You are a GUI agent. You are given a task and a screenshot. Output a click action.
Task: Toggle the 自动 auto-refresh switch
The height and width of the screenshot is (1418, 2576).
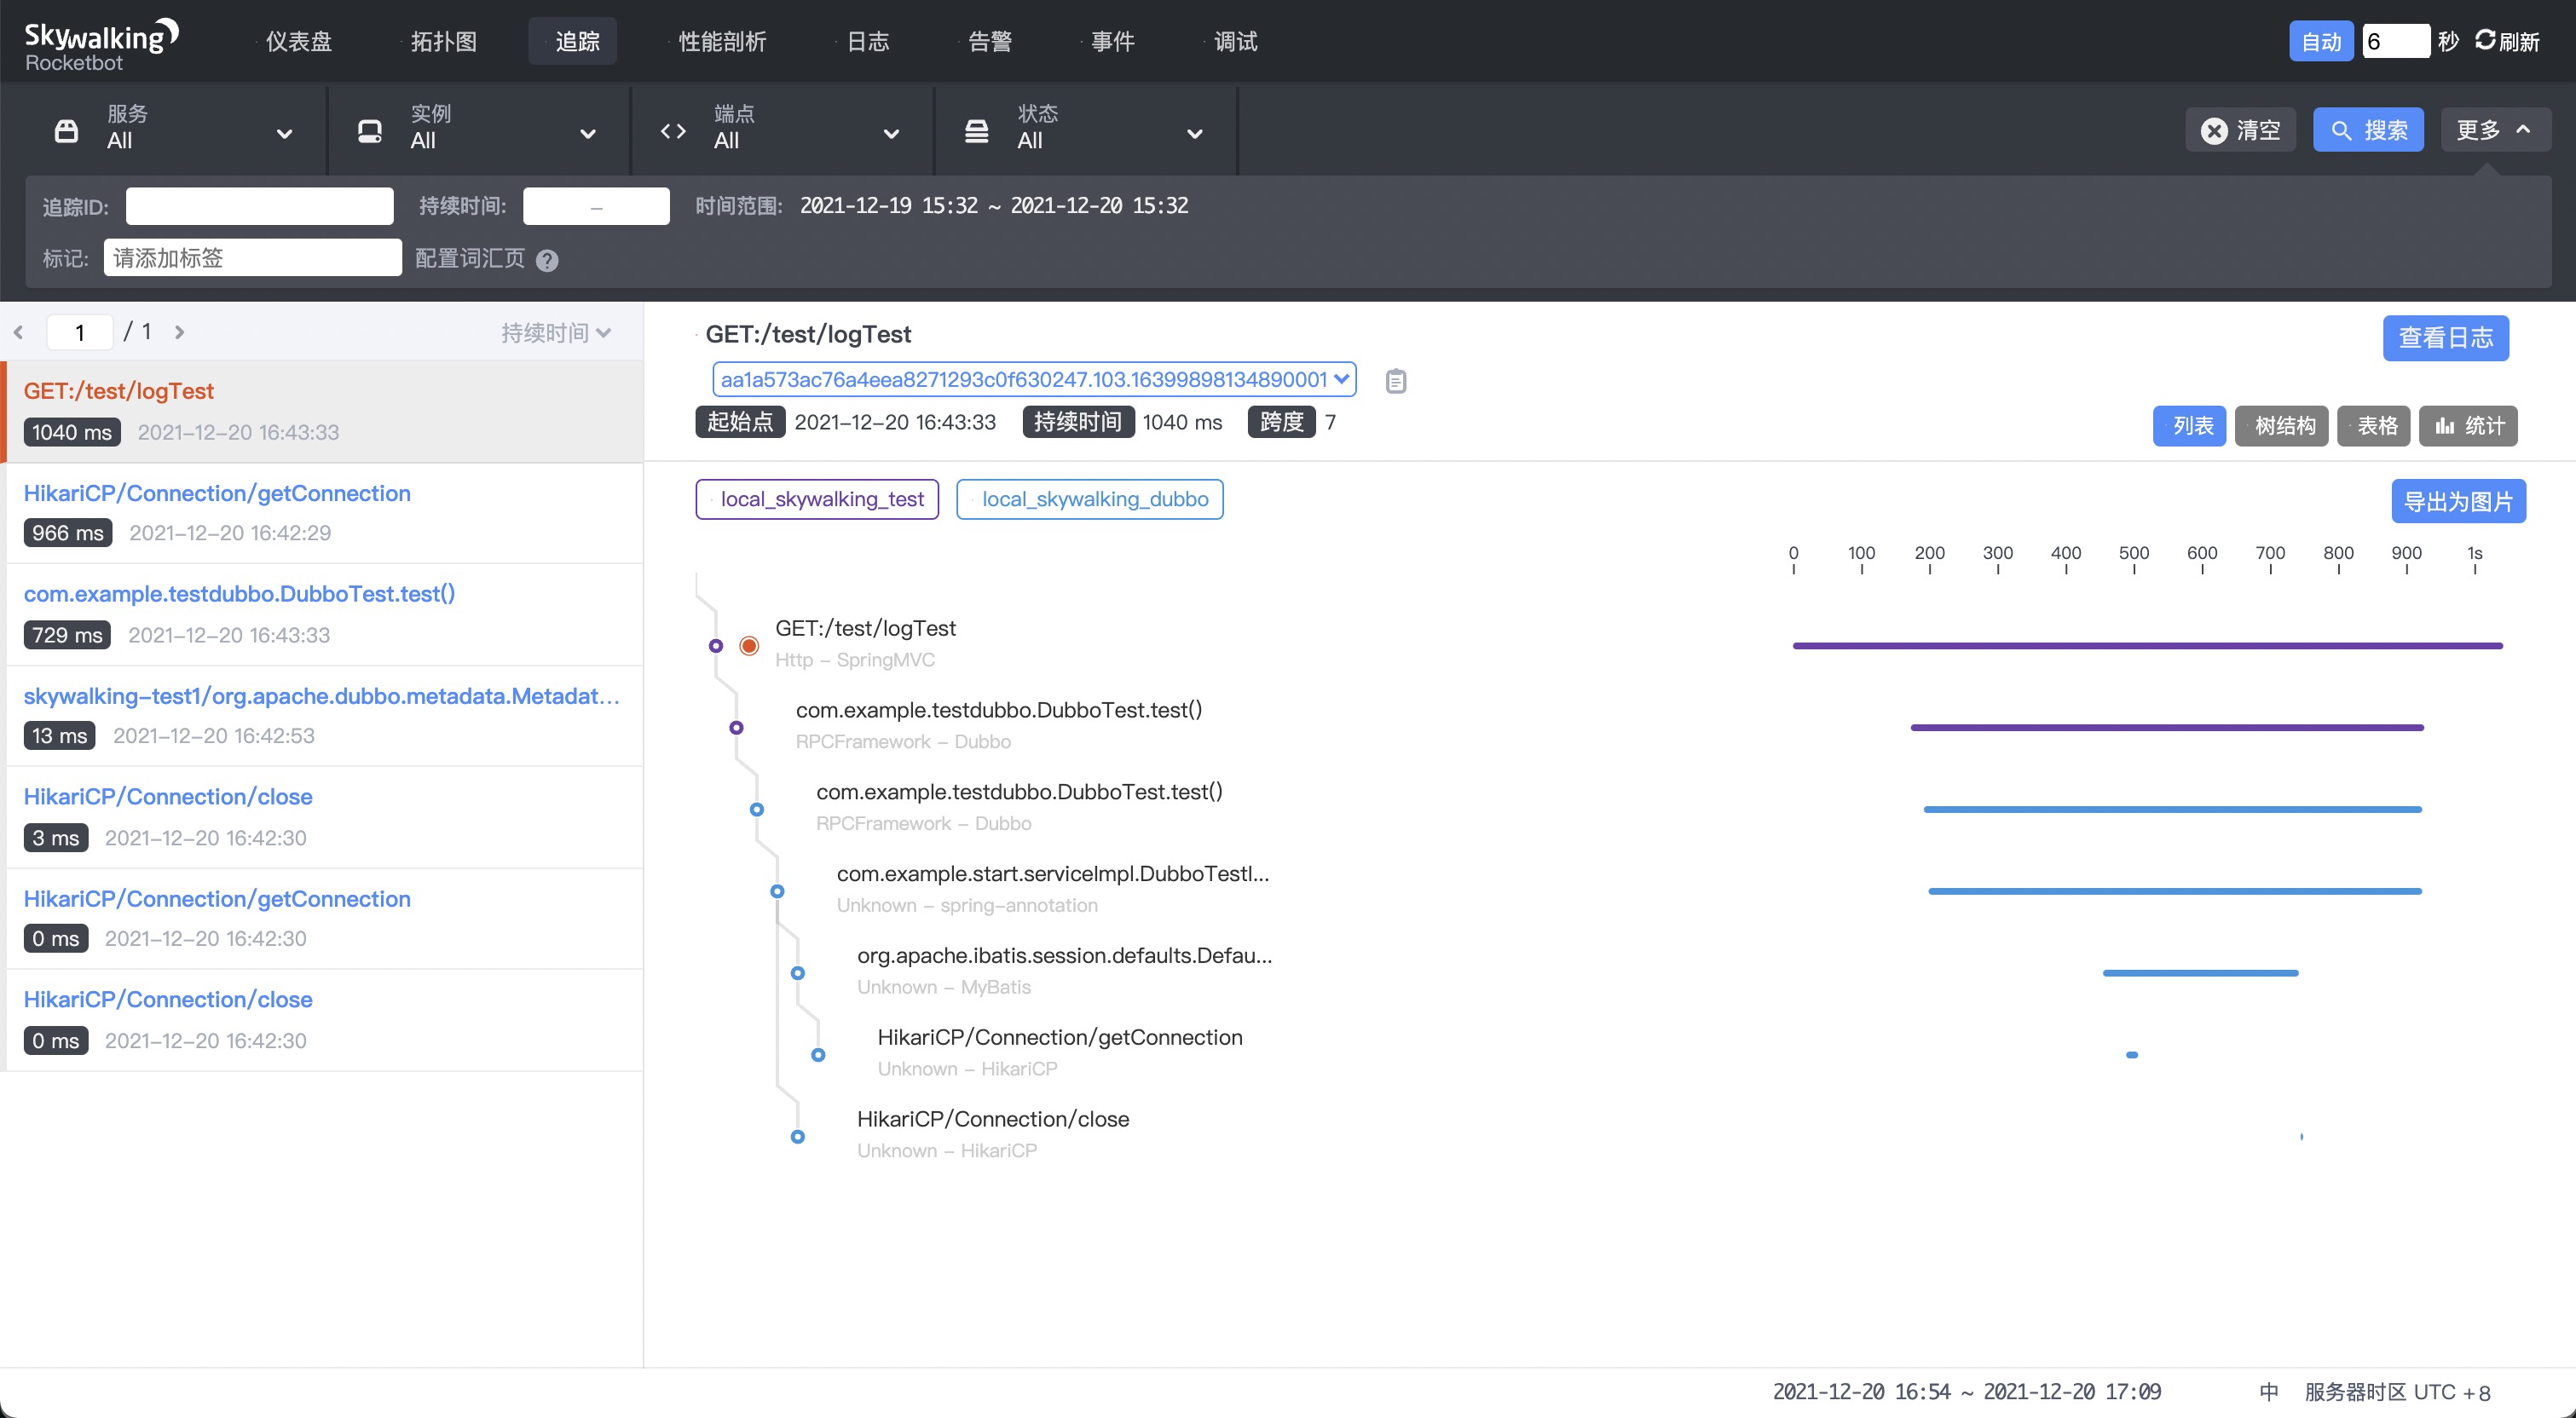[2320, 41]
